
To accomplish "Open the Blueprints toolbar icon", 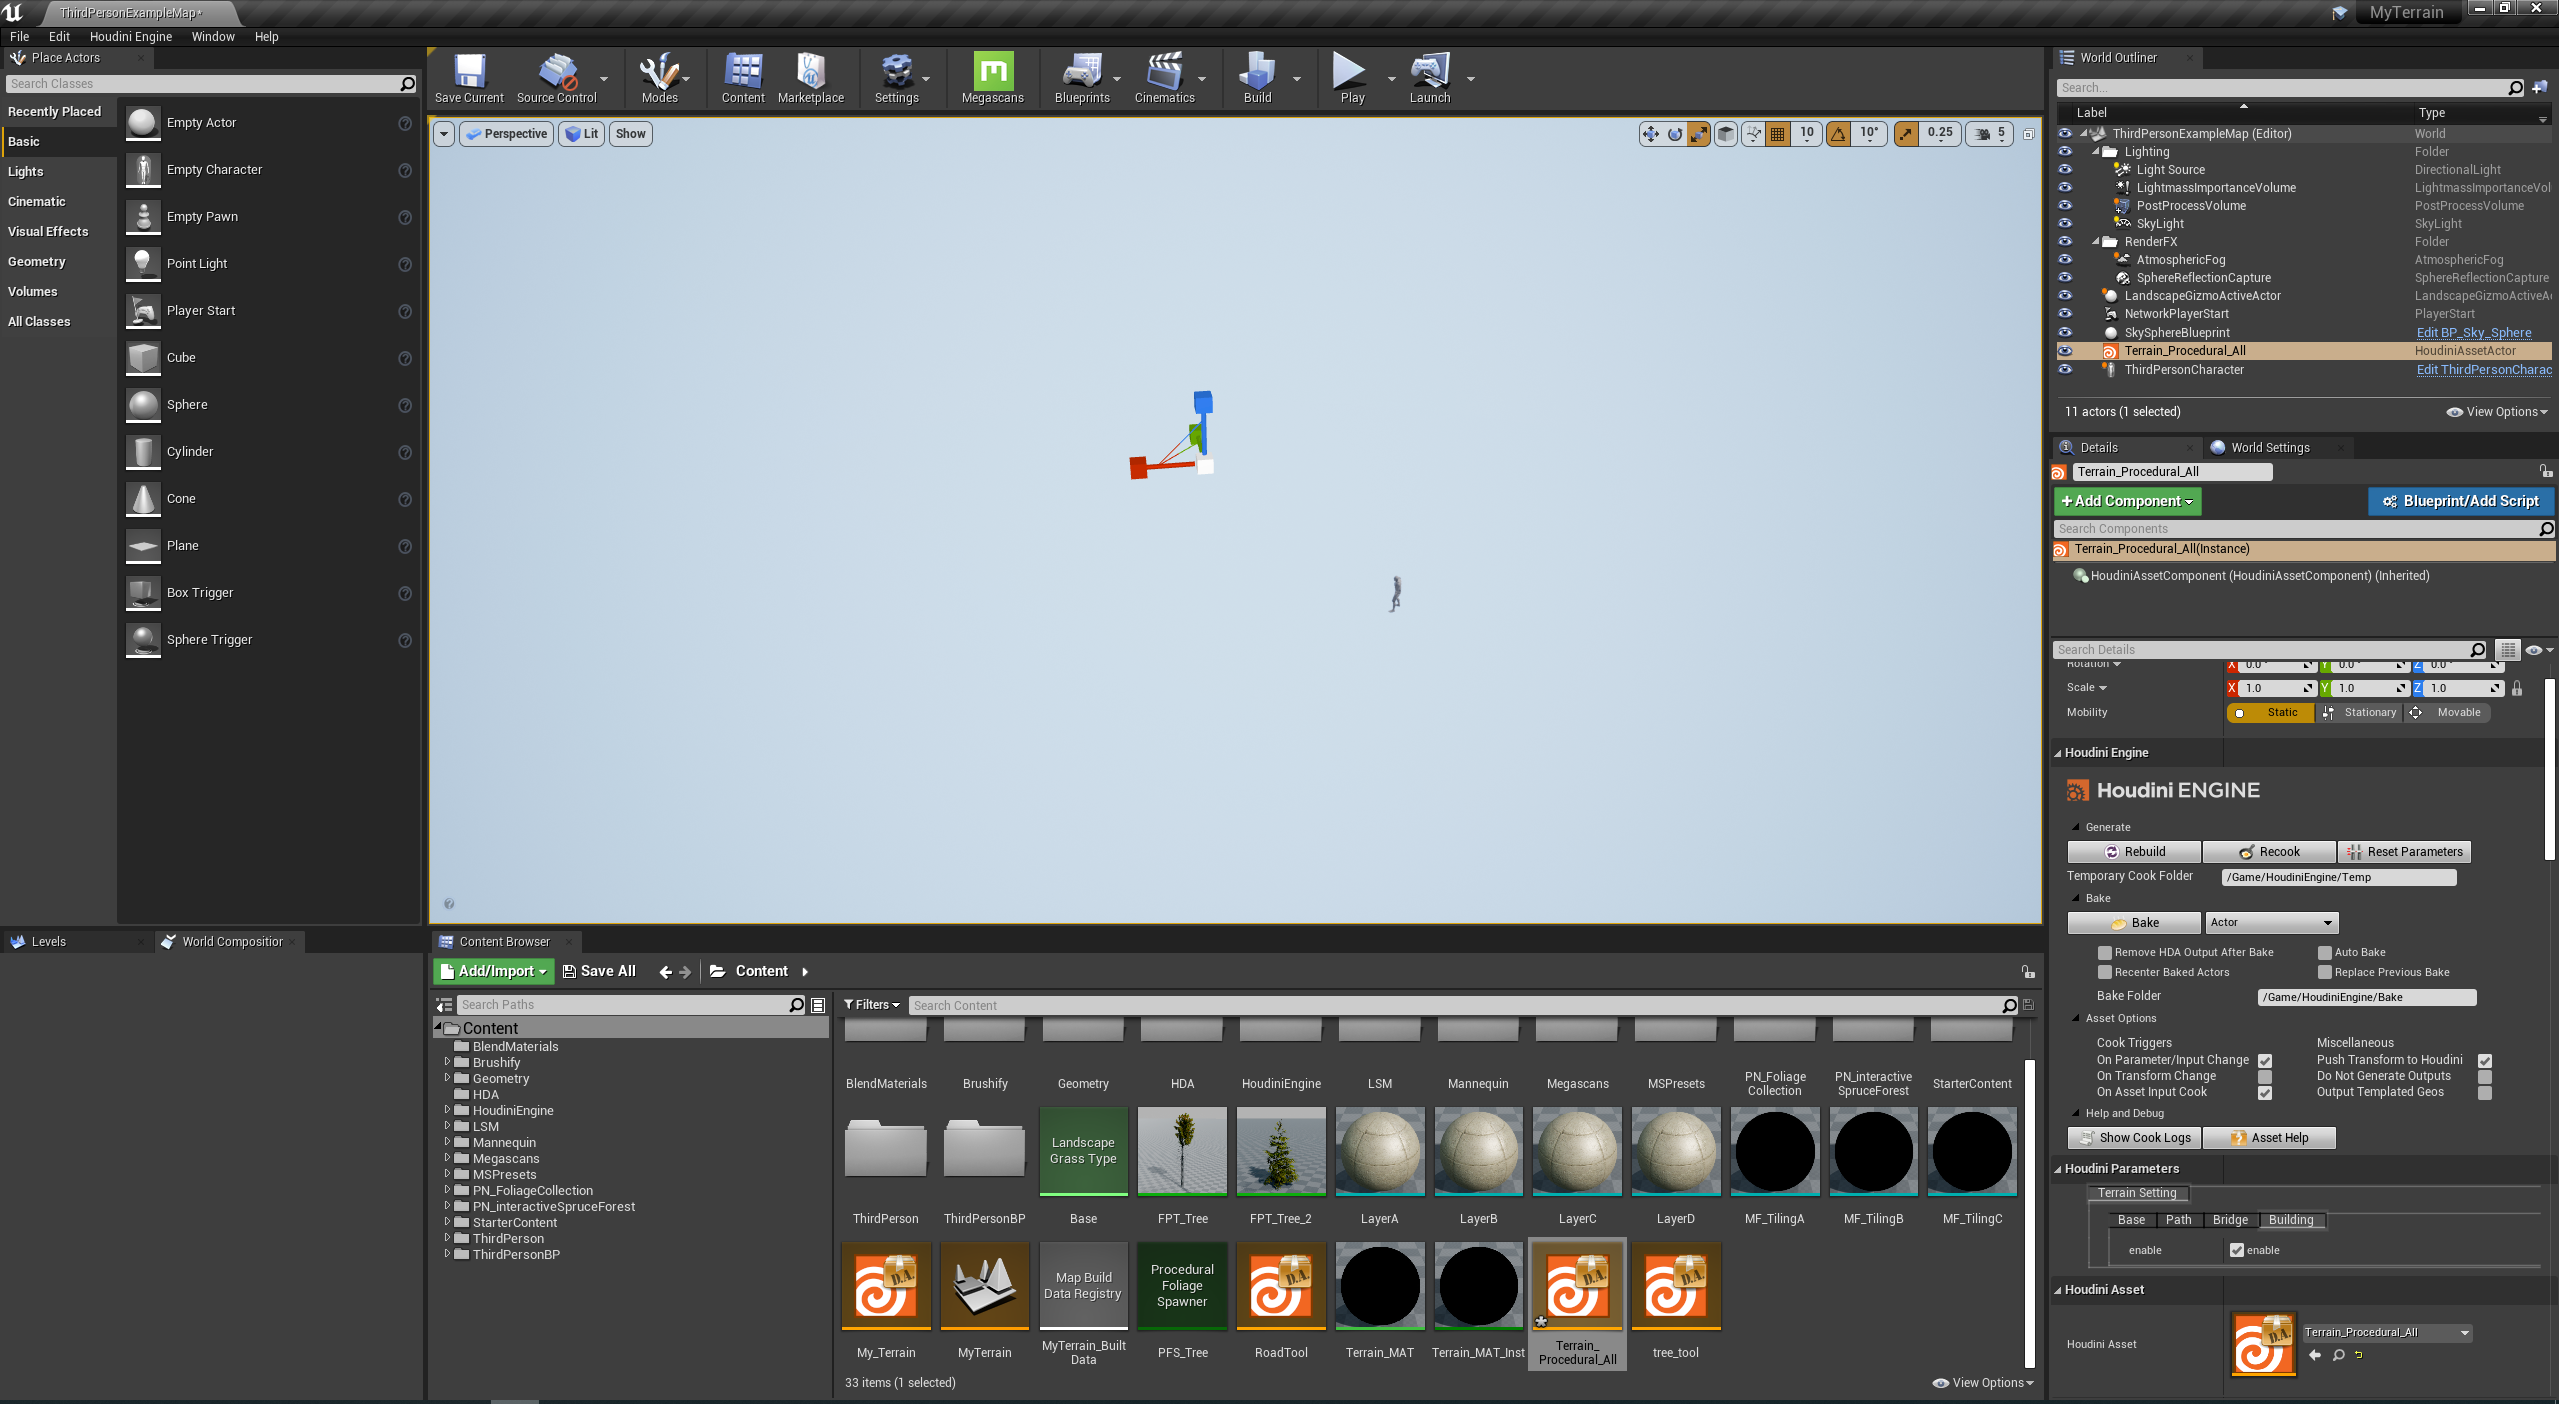I will coord(1082,78).
